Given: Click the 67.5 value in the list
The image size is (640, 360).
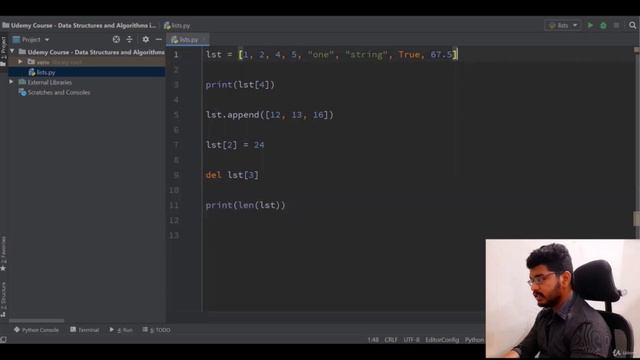Looking at the screenshot, I should point(441,55).
